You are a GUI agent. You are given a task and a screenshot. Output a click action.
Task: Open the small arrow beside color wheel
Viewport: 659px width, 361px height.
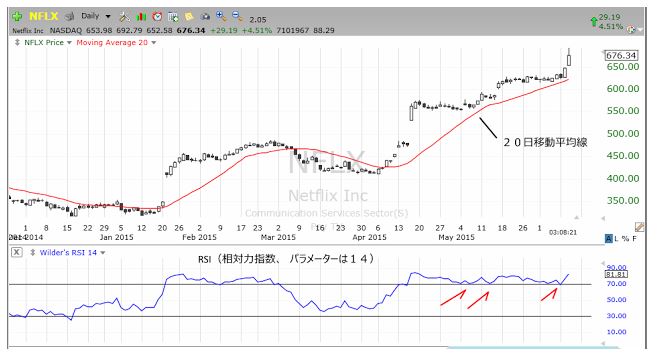point(640,30)
